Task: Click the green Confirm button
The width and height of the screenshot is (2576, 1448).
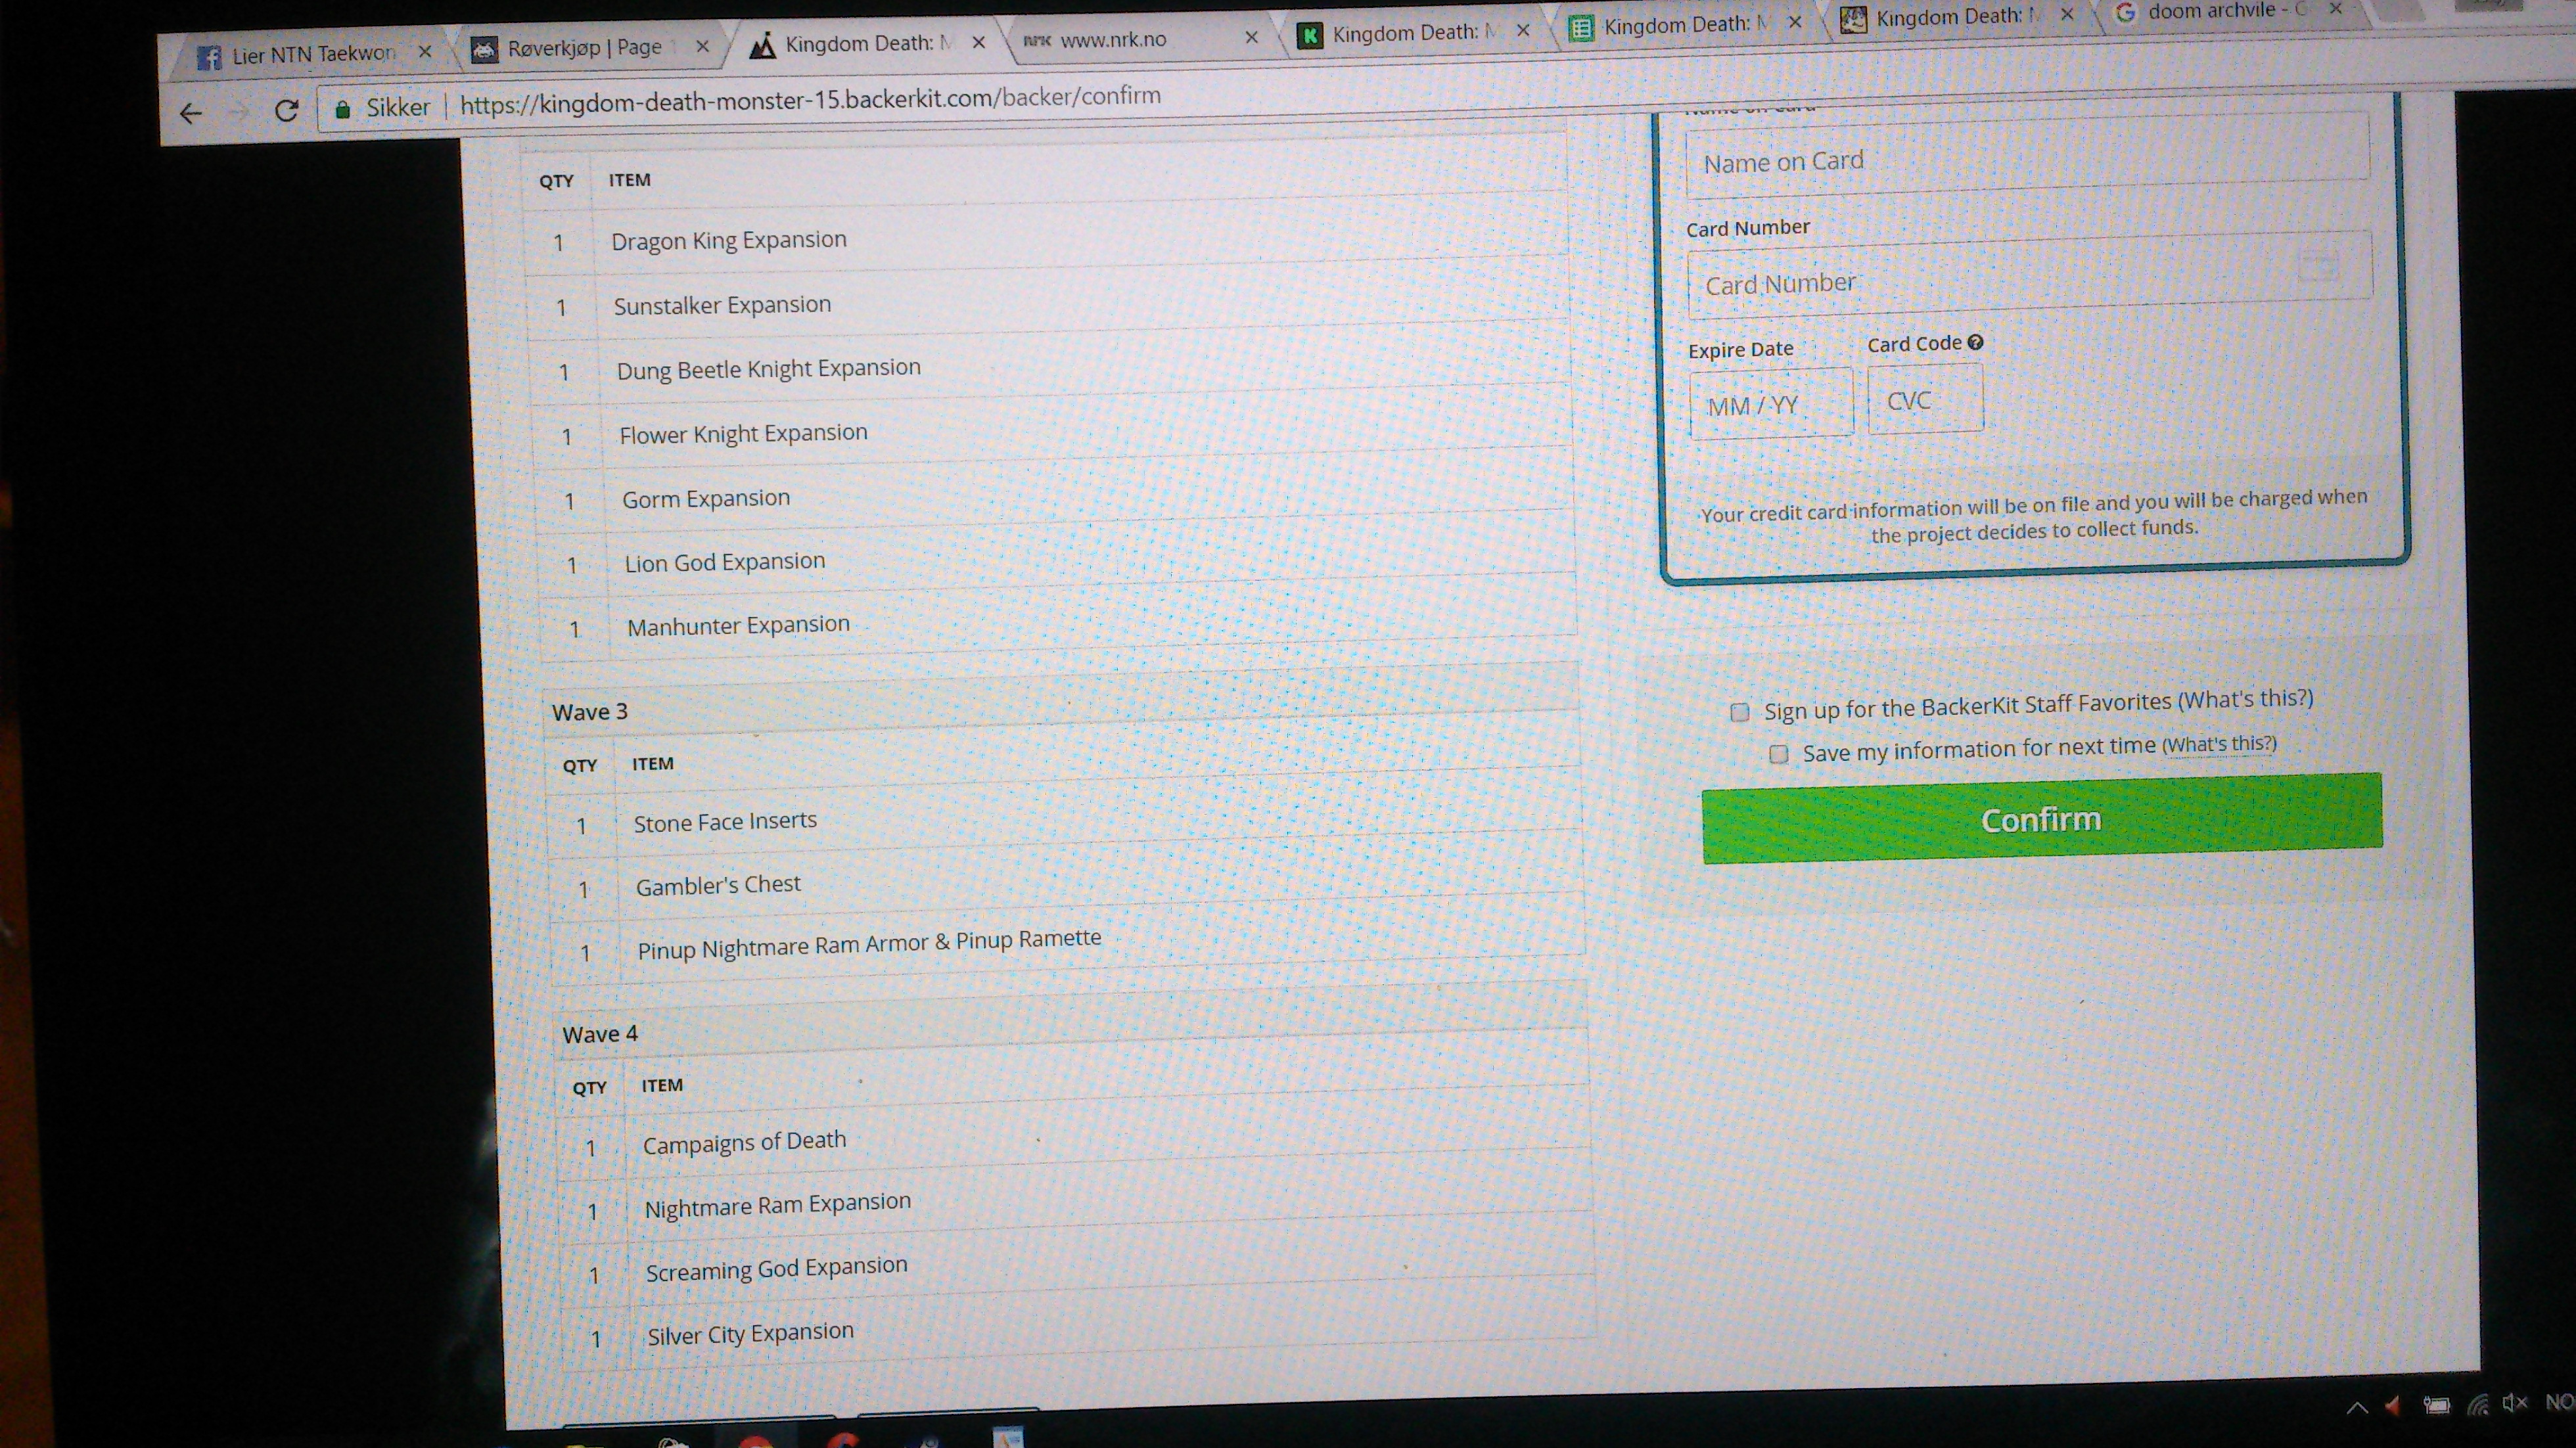Action: click(x=2042, y=818)
